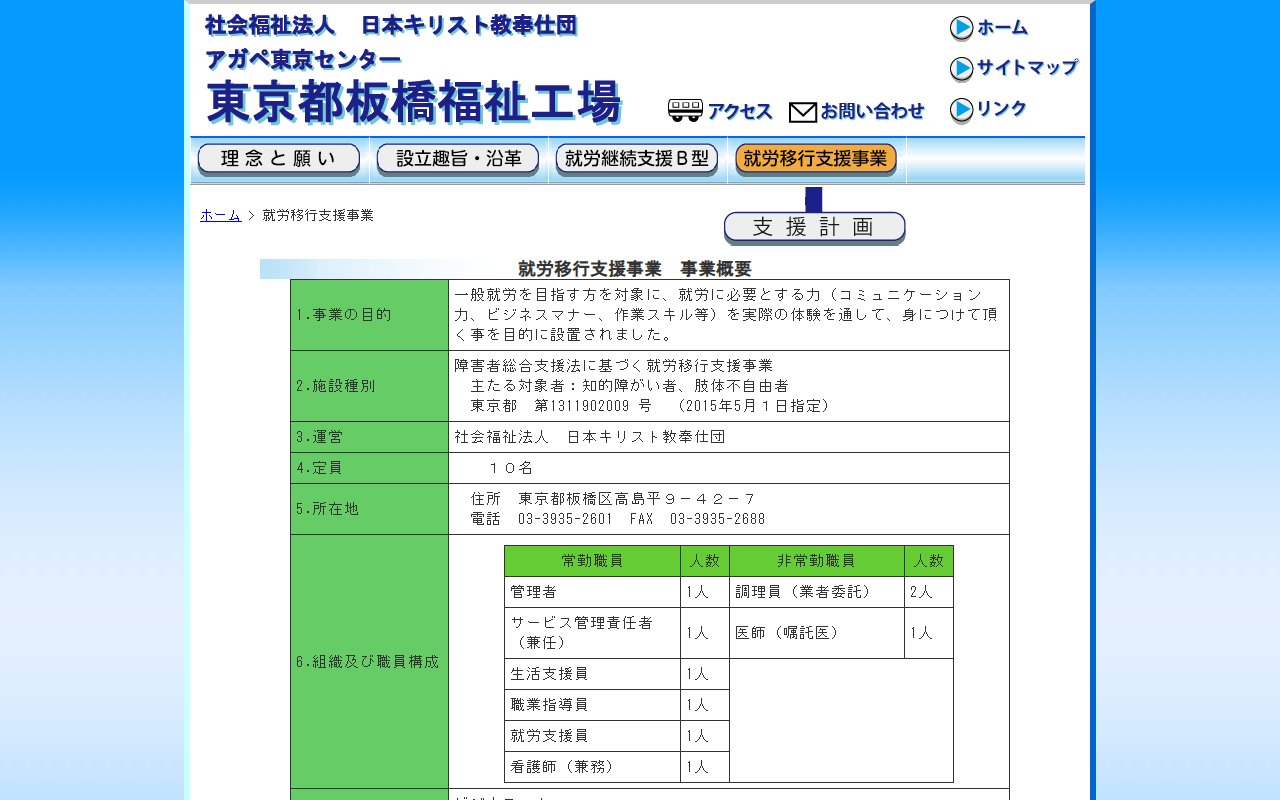Click the 生活支援員 cell
Image resolution: width=1280 pixels, height=800 pixels.
593,674
